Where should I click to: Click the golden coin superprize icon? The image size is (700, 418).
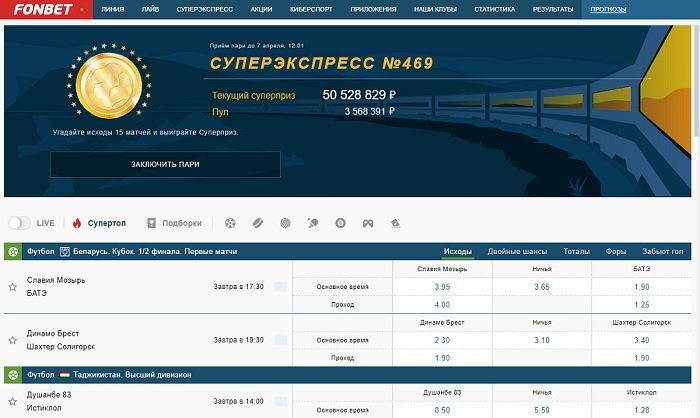[x=109, y=85]
